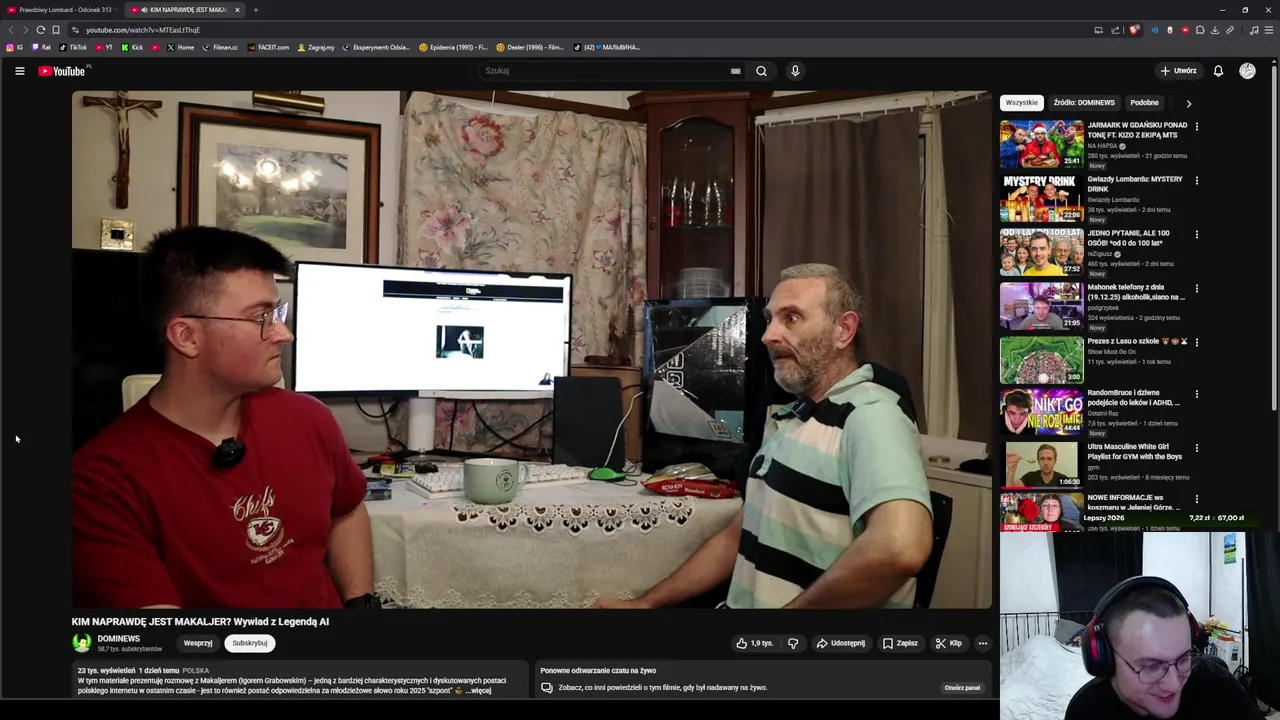Reload the page

[40, 30]
